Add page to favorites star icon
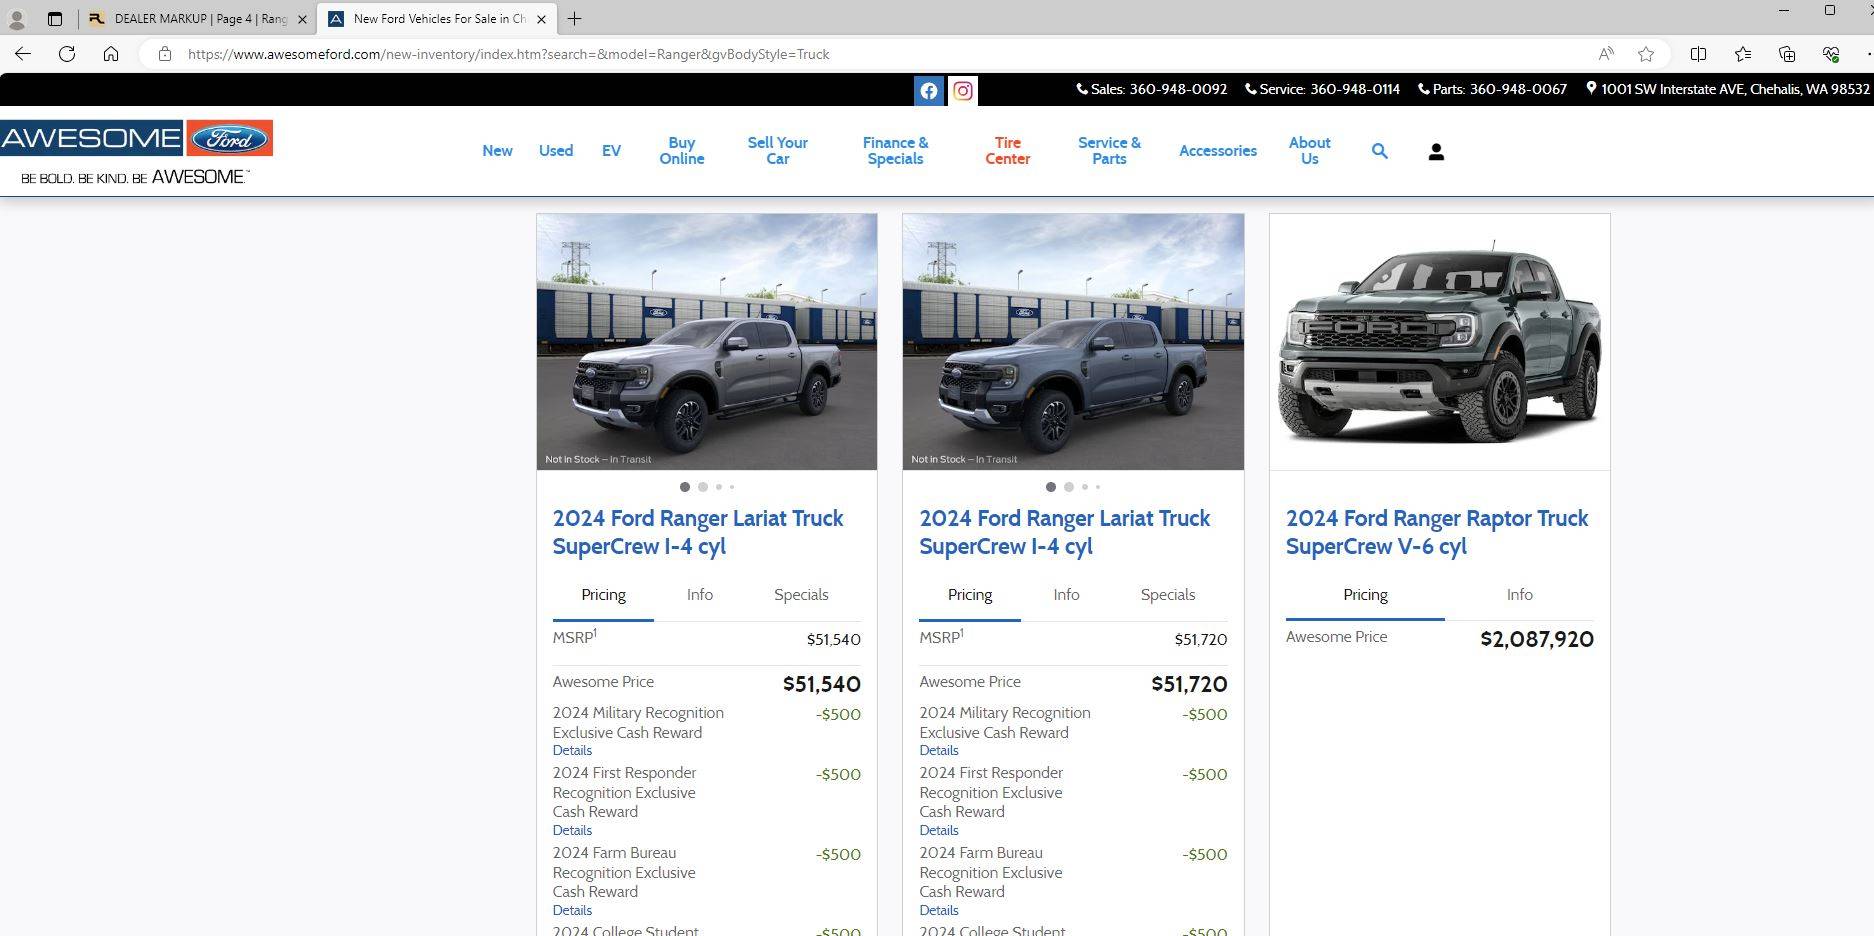This screenshot has width=1874, height=936. coord(1646,54)
